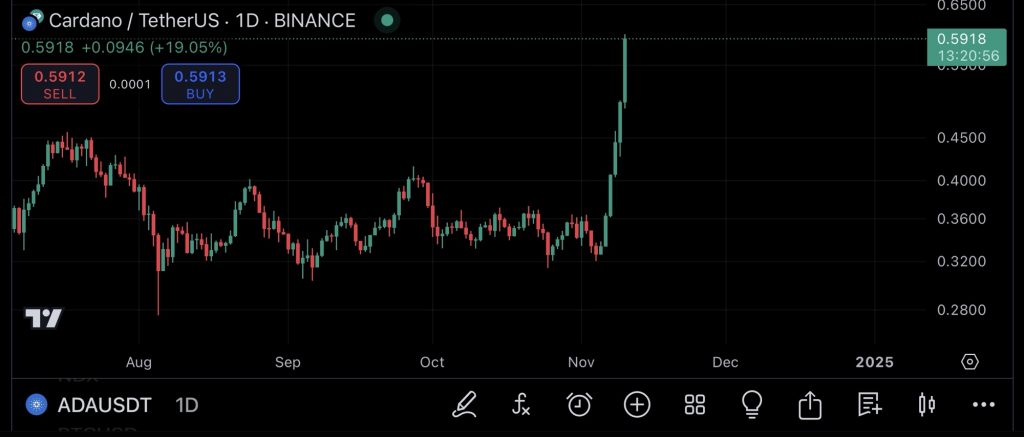Open the drawing tools pencil icon

click(464, 404)
